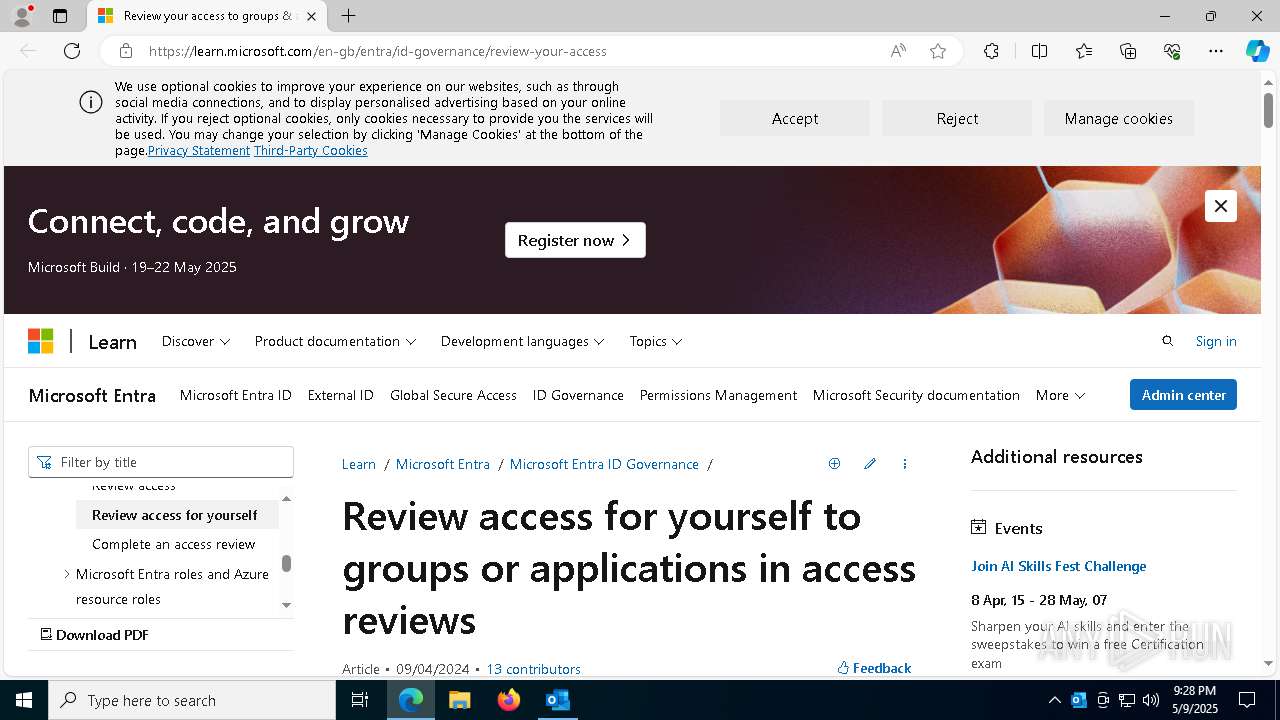Click Microsoft Entra ID Governance breadcrumb
Screen dimensions: 1280x720
[604, 464]
